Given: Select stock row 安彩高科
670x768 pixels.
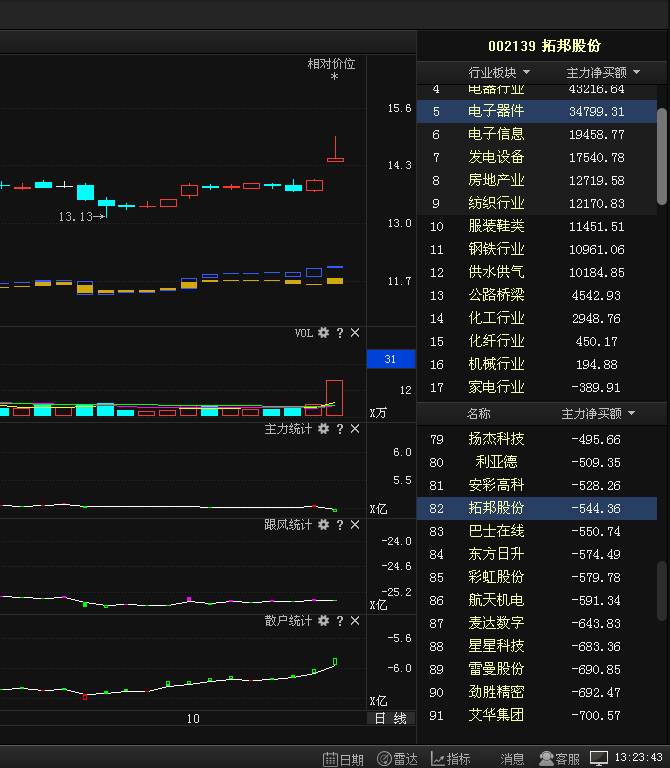Looking at the screenshot, I should point(537,485).
